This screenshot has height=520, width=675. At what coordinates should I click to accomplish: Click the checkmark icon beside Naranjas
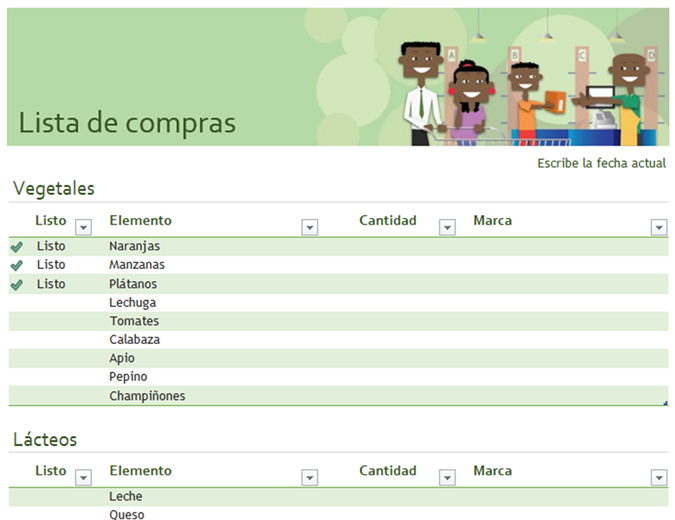[x=16, y=247]
